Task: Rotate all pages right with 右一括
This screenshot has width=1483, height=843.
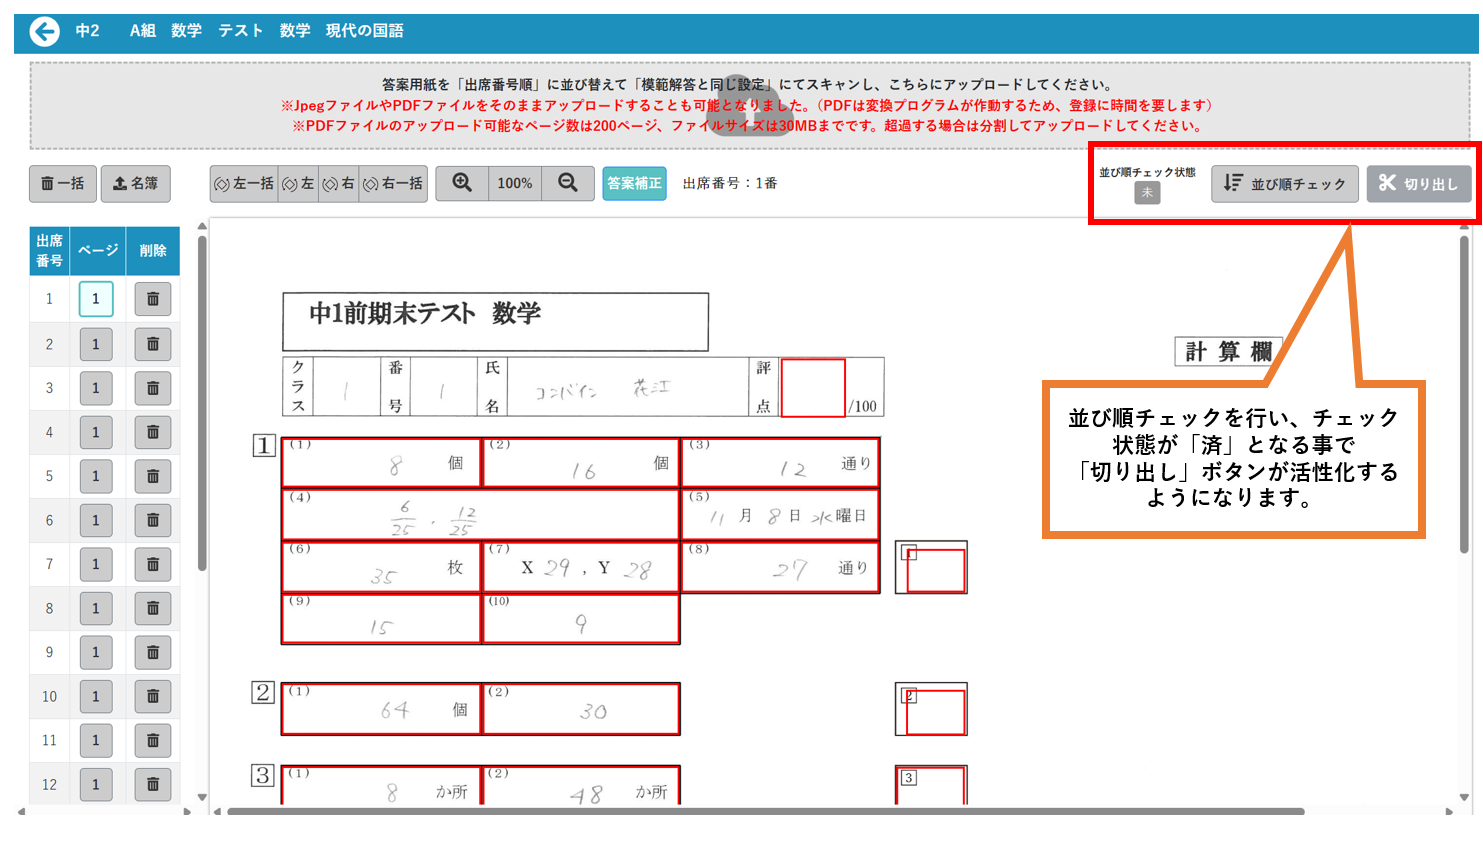Action: [x=393, y=184]
